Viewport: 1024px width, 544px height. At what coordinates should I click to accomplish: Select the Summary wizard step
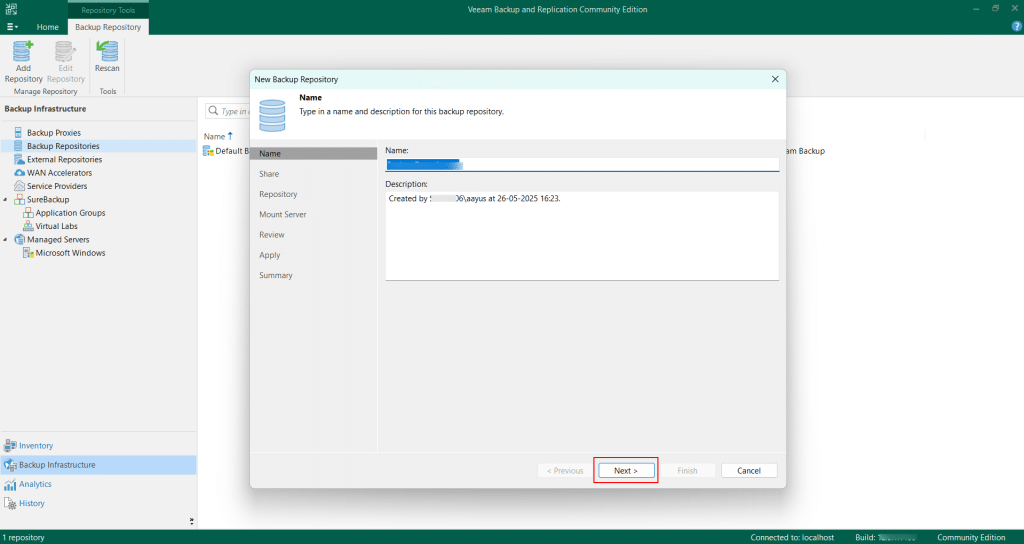pos(276,276)
